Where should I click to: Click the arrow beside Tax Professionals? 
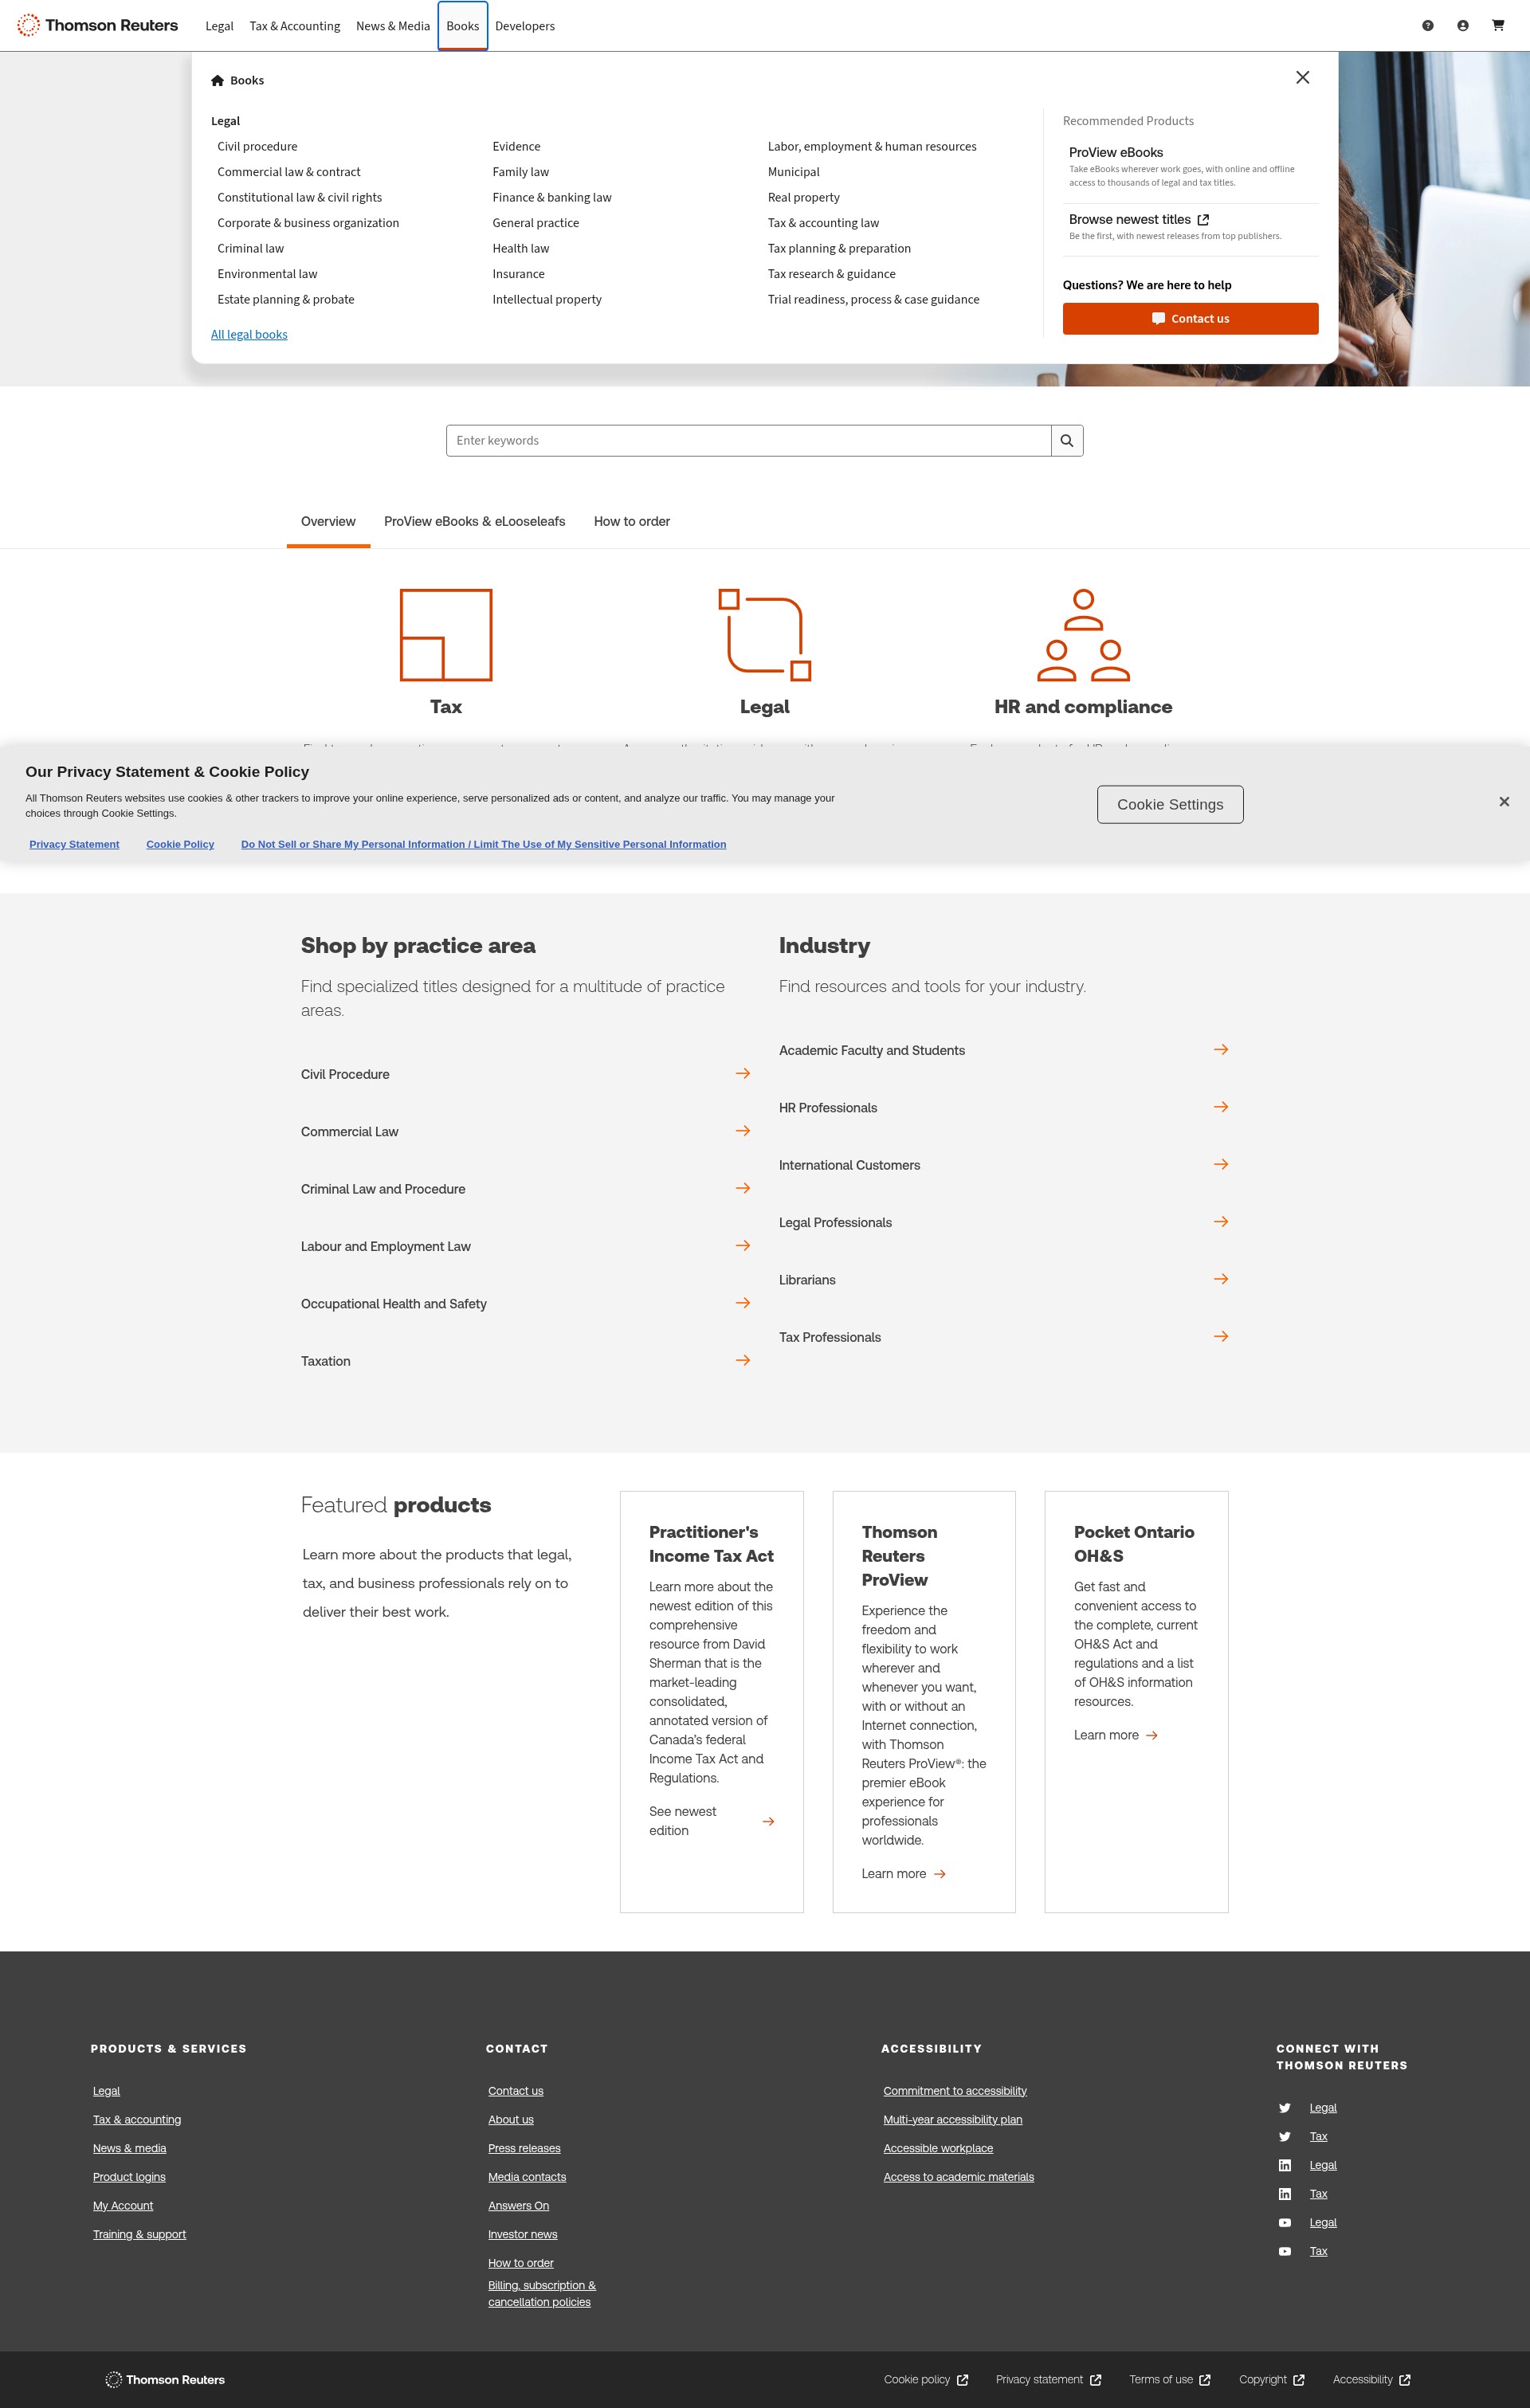[1220, 1336]
